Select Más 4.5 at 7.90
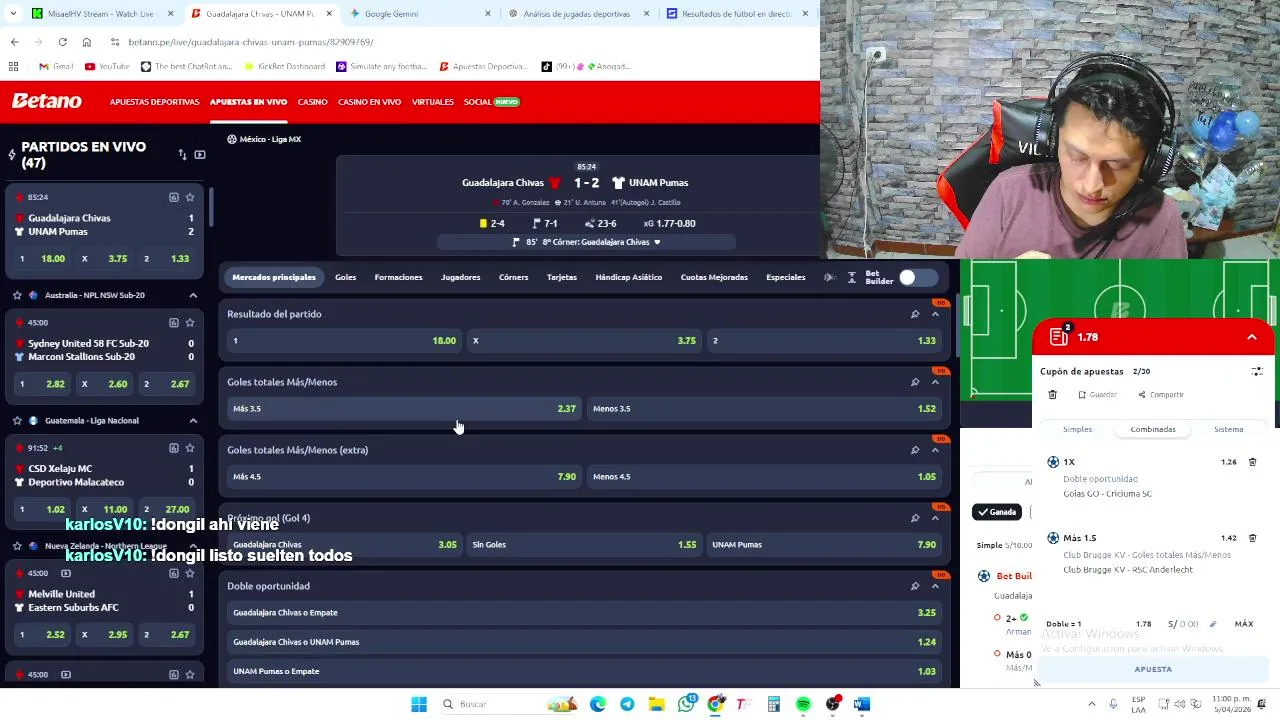The height and width of the screenshot is (720, 1280). coord(404,477)
